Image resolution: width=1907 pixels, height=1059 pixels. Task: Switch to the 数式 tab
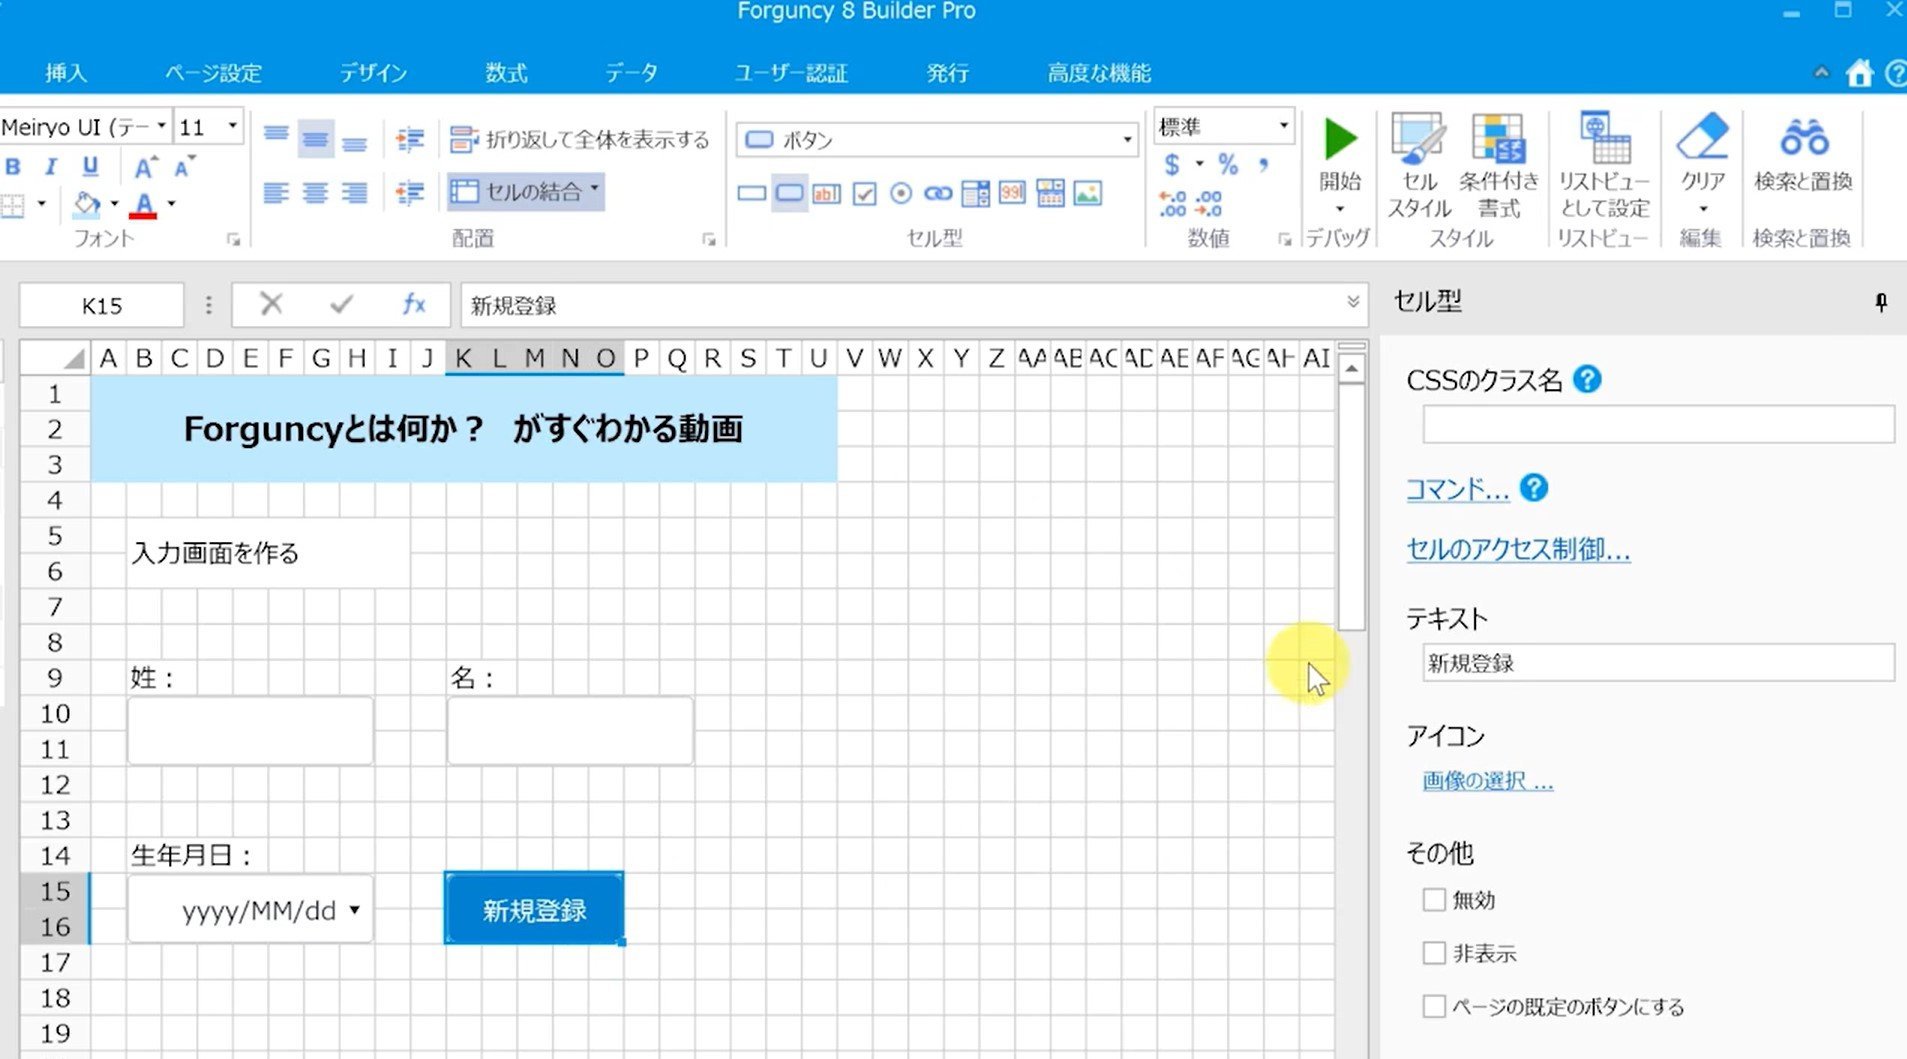pos(506,73)
